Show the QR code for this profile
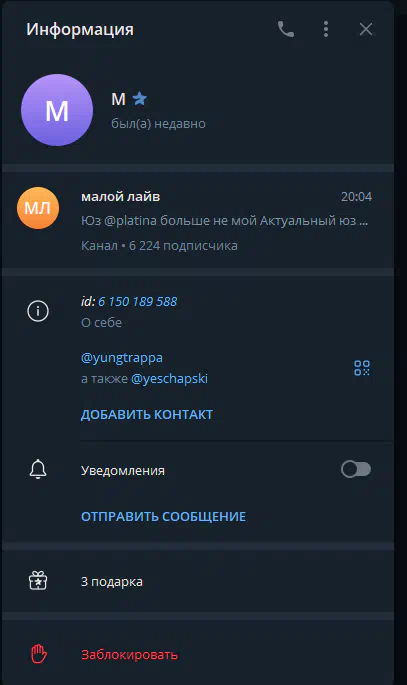This screenshot has width=407, height=685. point(362,368)
